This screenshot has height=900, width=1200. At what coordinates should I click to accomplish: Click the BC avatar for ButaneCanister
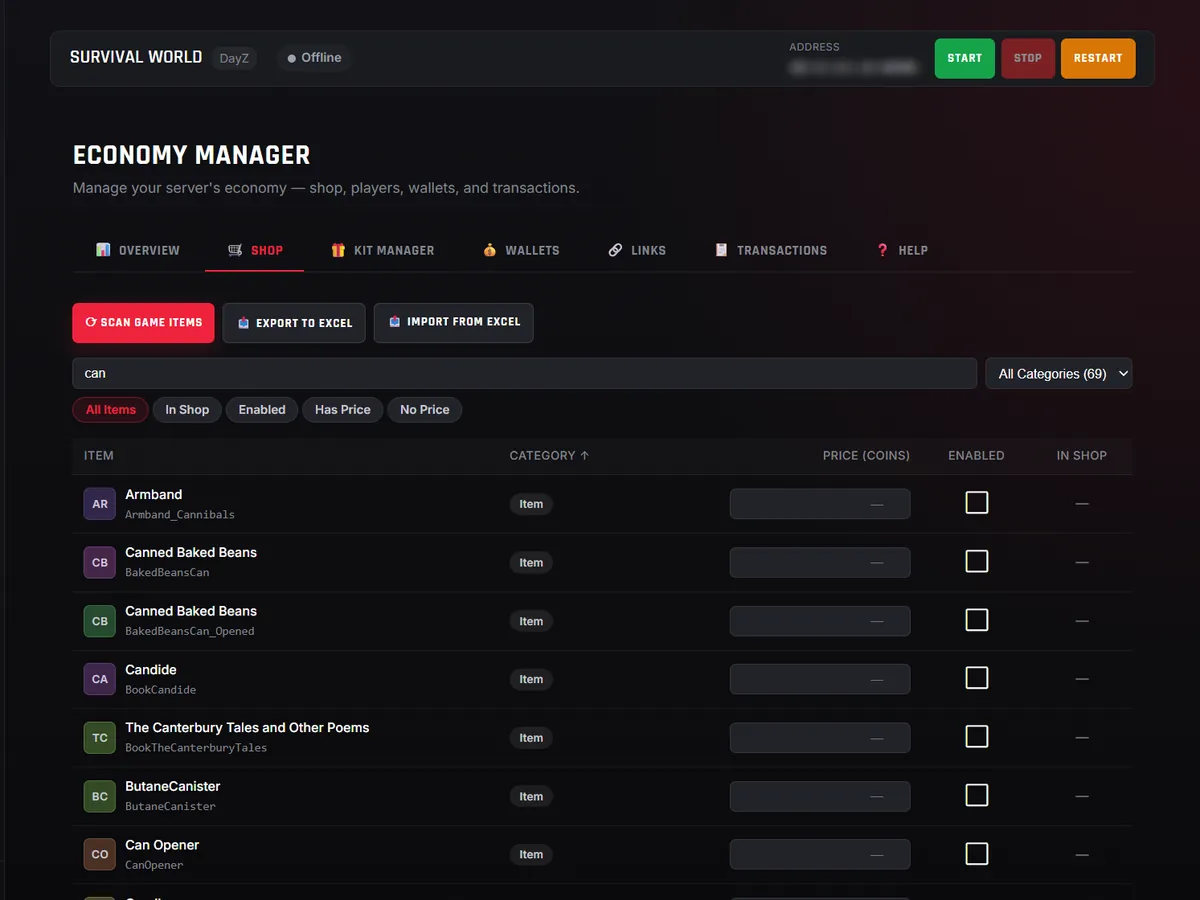tap(100, 796)
